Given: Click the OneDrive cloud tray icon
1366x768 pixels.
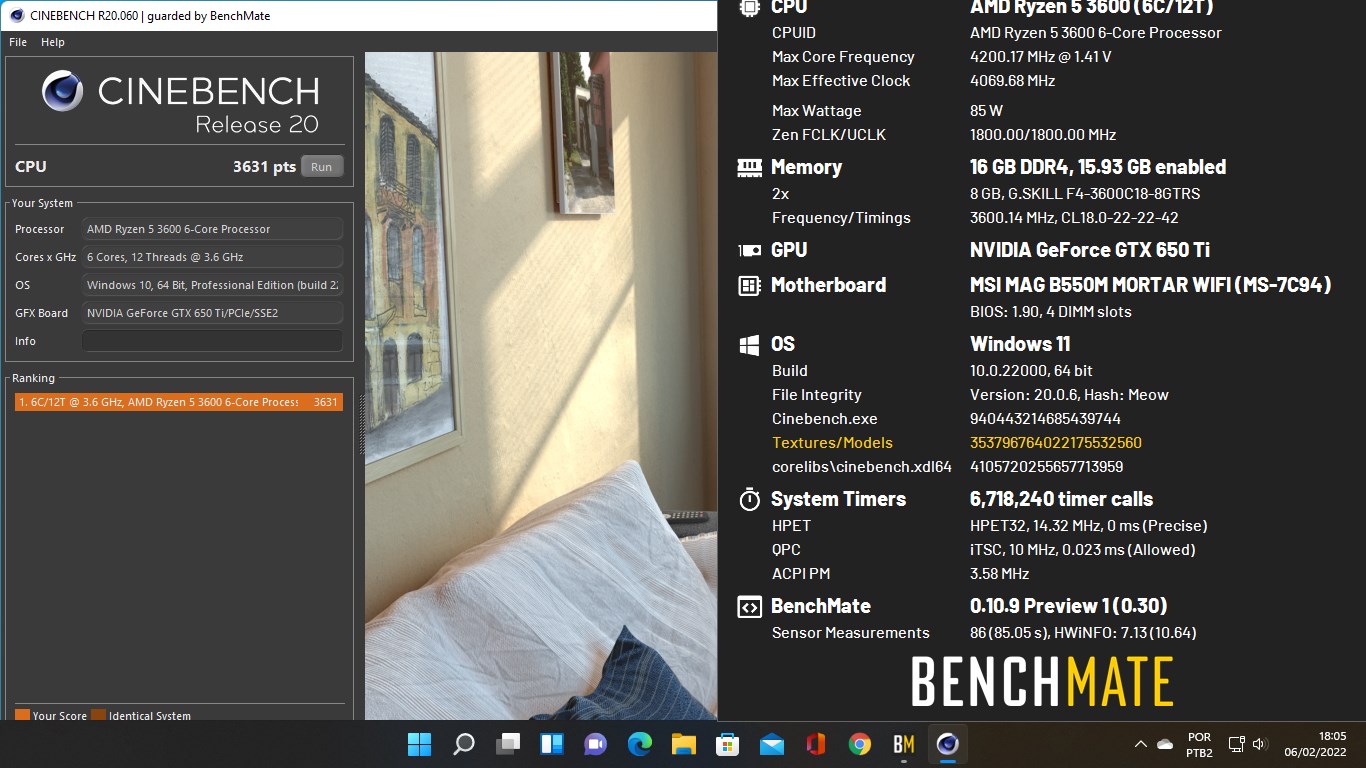Looking at the screenshot, I should pyautogui.click(x=1165, y=744).
